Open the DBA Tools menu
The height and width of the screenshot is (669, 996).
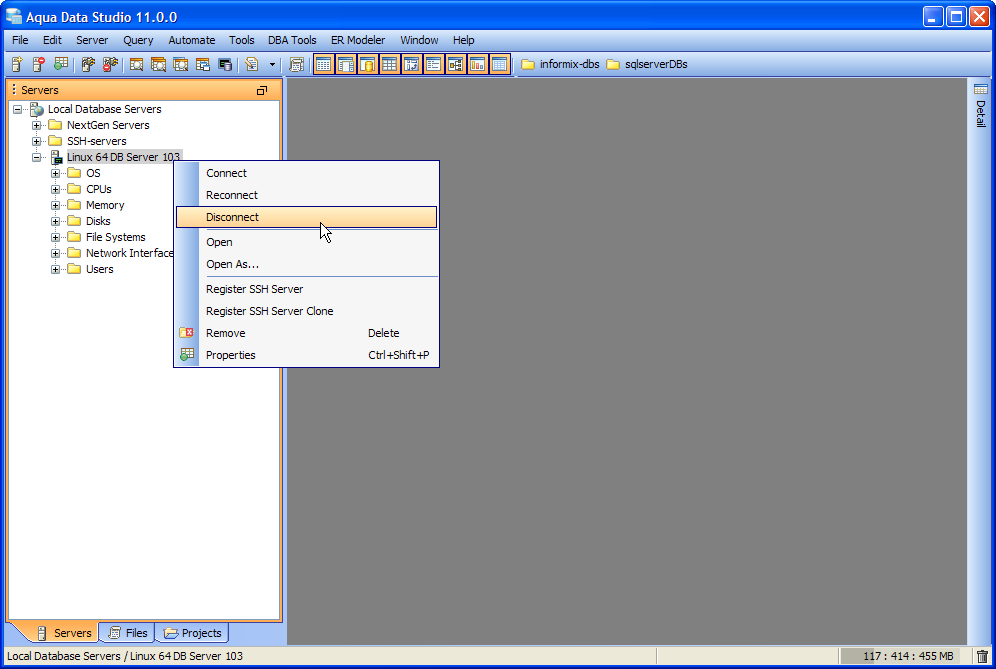tap(292, 40)
